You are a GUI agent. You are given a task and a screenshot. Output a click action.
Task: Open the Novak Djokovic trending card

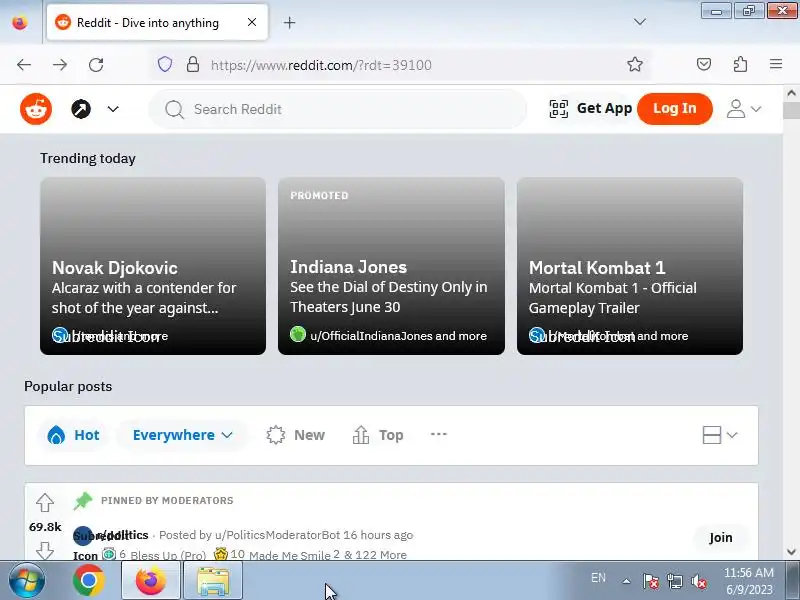[x=153, y=266]
